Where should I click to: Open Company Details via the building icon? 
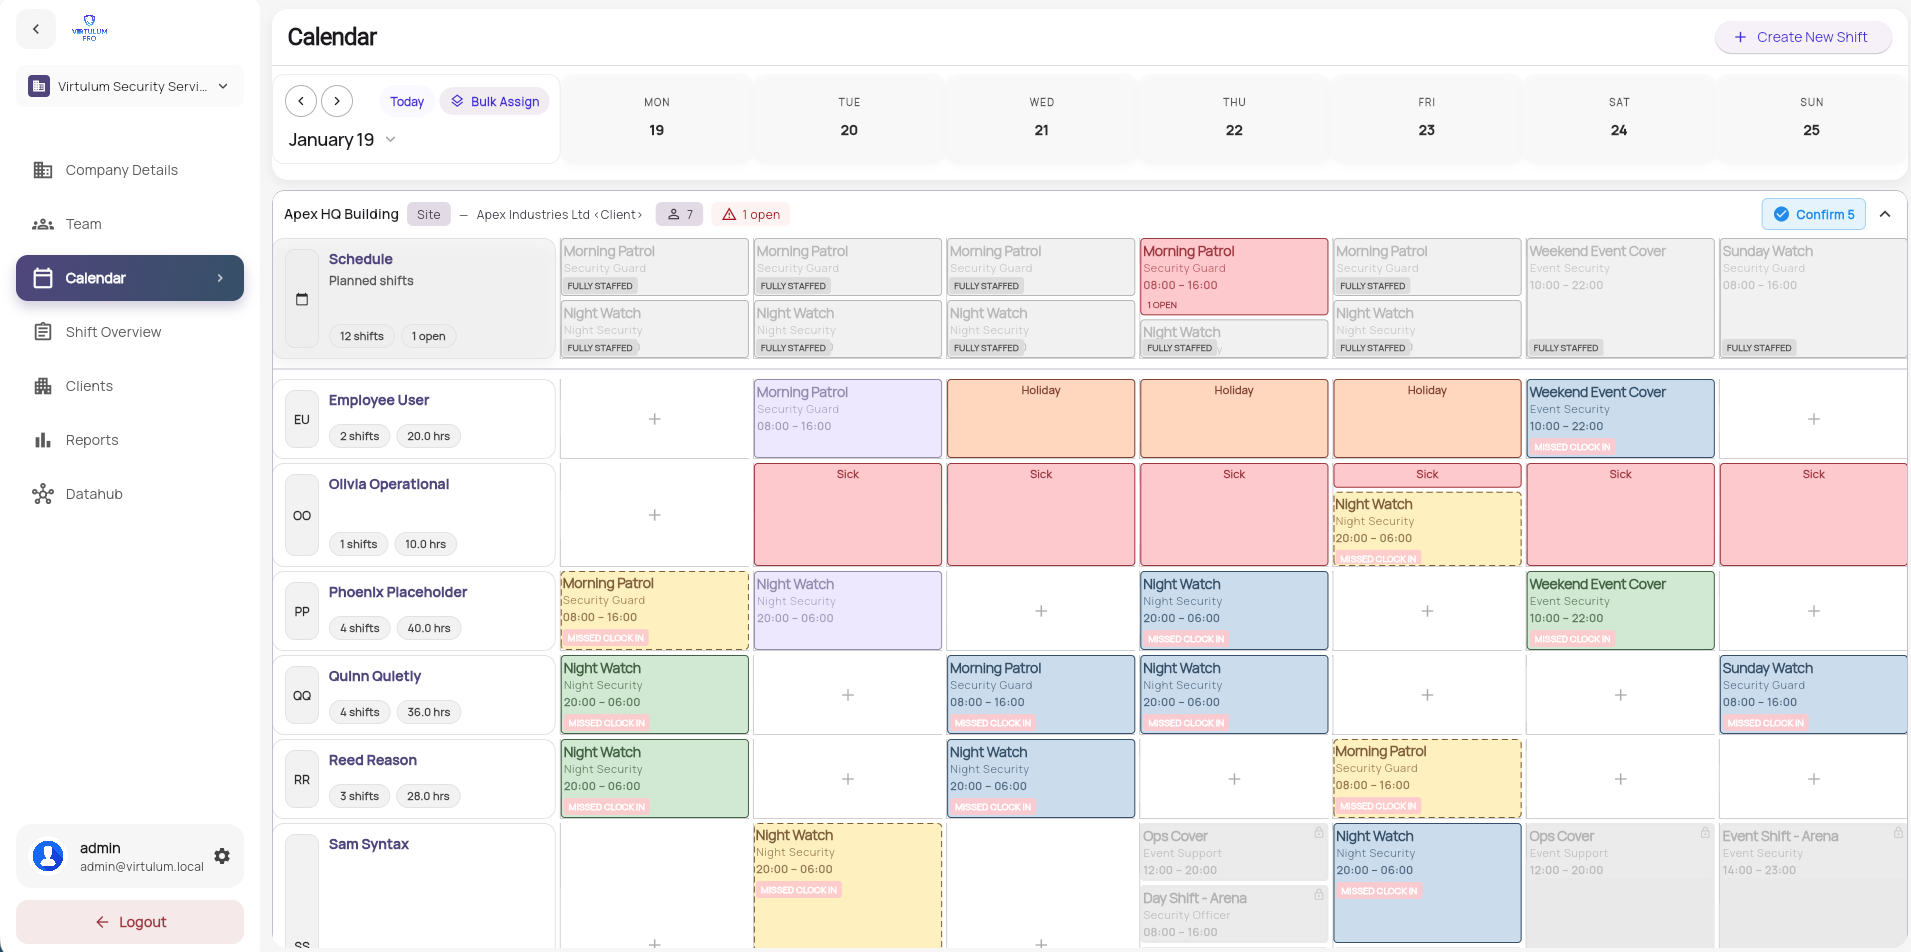(x=44, y=170)
